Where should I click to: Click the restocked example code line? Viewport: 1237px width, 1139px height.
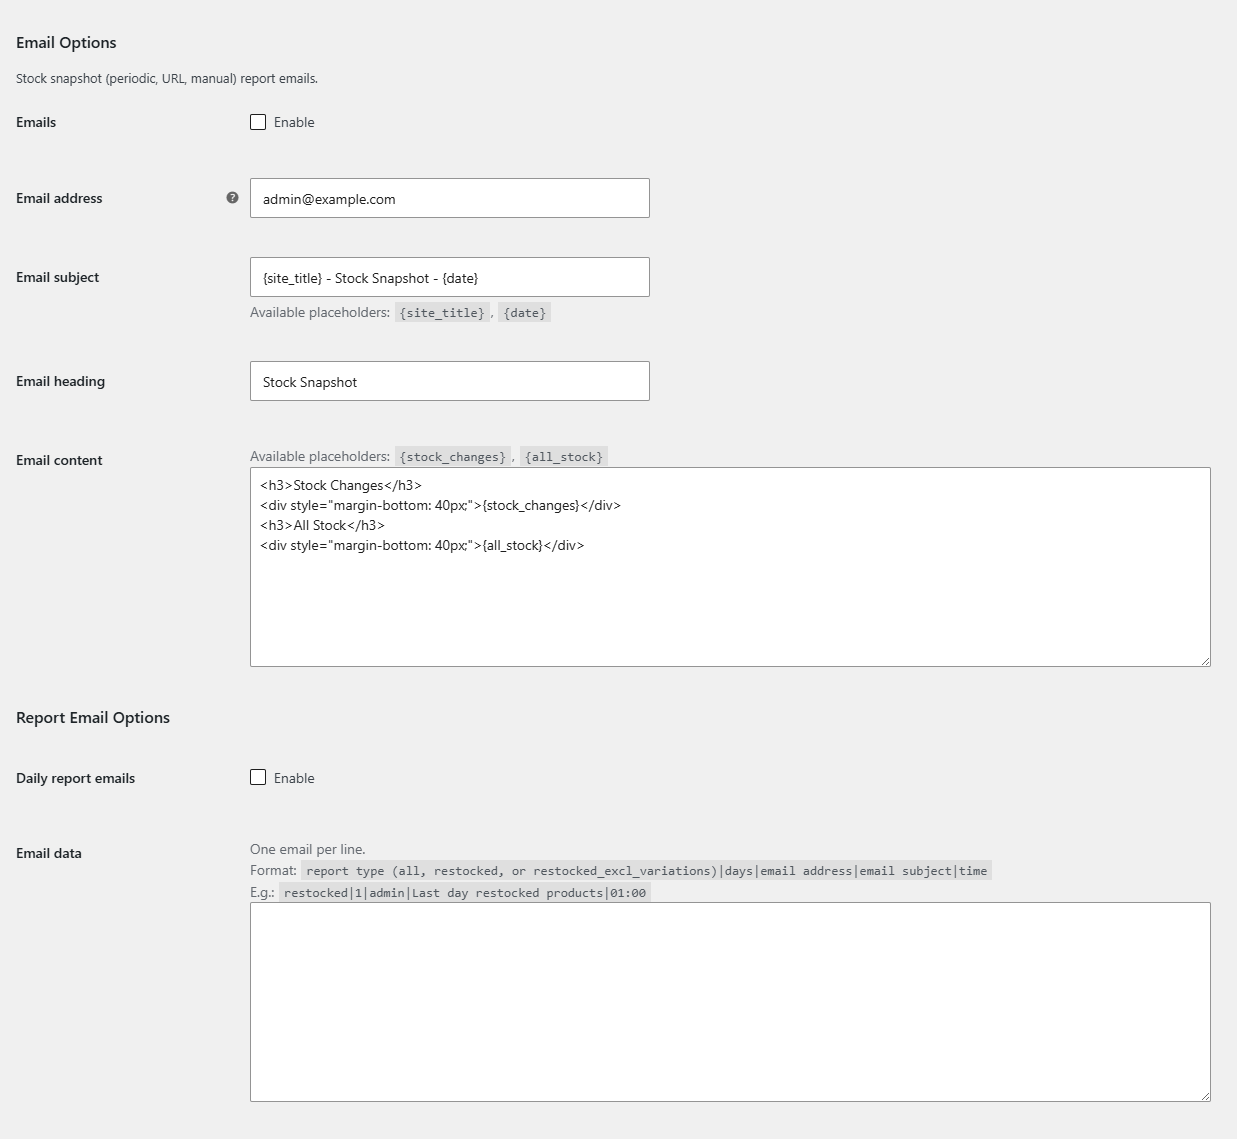coord(465,893)
